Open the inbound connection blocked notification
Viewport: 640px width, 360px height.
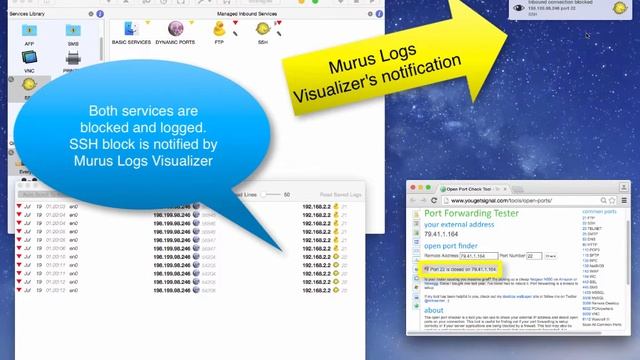(570, 9)
